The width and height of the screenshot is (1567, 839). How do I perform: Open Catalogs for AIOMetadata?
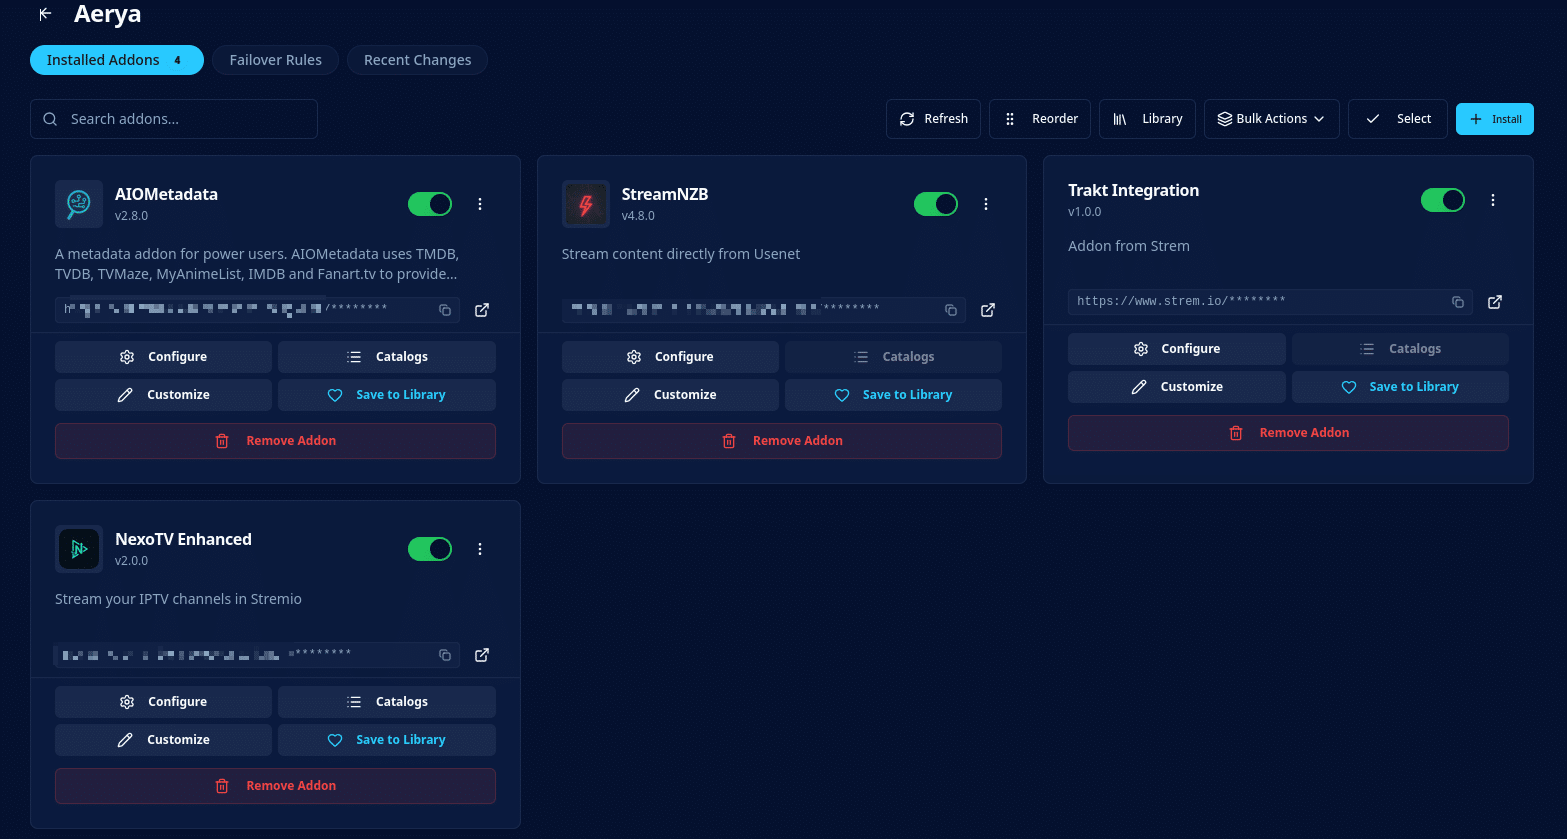tap(387, 357)
